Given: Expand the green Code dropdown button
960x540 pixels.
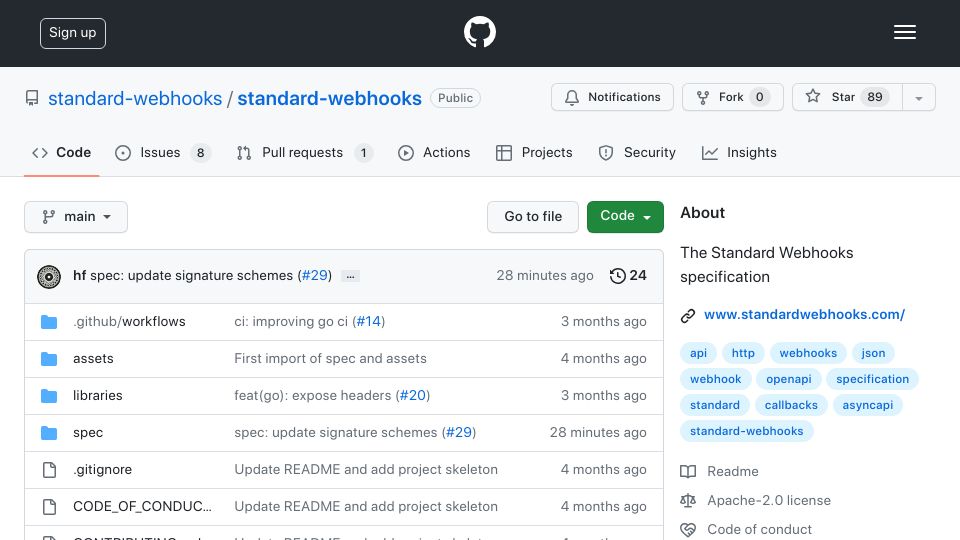Looking at the screenshot, I should tap(625, 217).
